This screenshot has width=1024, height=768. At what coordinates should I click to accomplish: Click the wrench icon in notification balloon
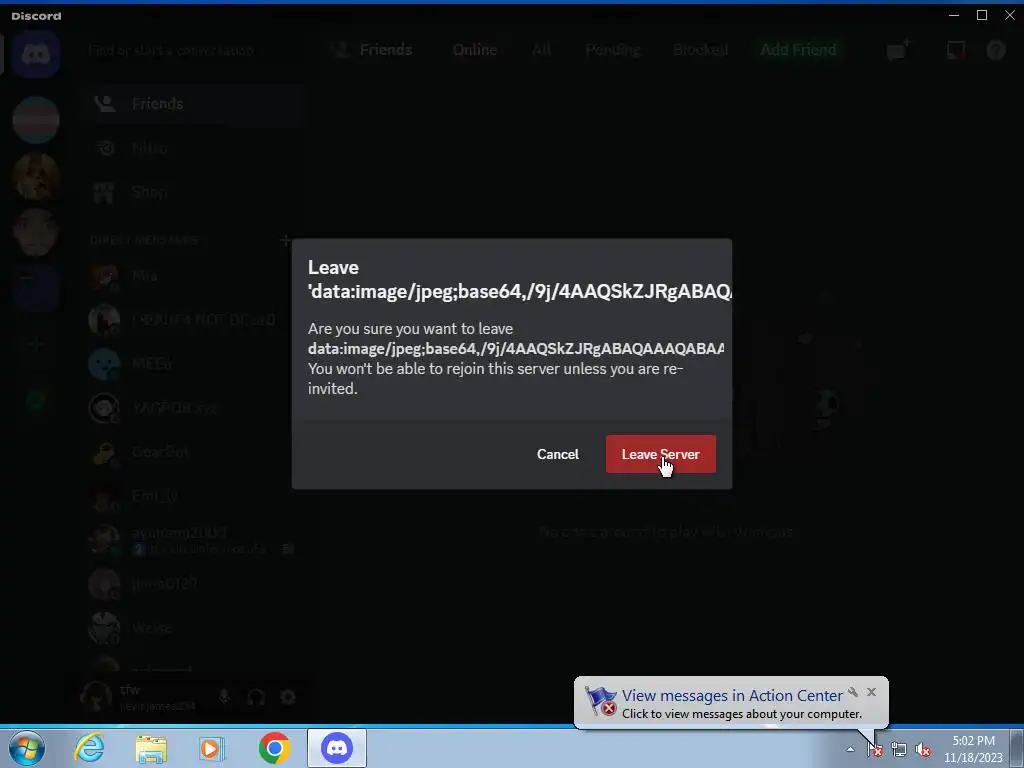coord(853,692)
